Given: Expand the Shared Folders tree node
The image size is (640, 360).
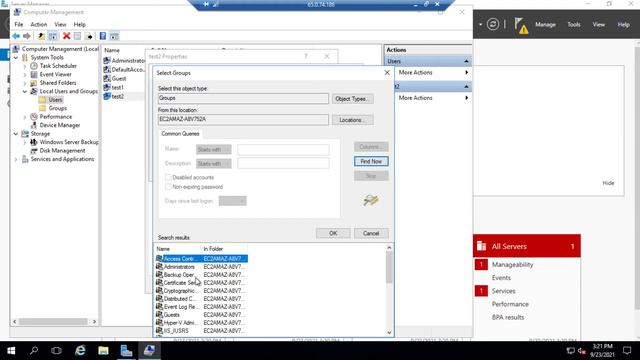Looking at the screenshot, I should [x=25, y=83].
